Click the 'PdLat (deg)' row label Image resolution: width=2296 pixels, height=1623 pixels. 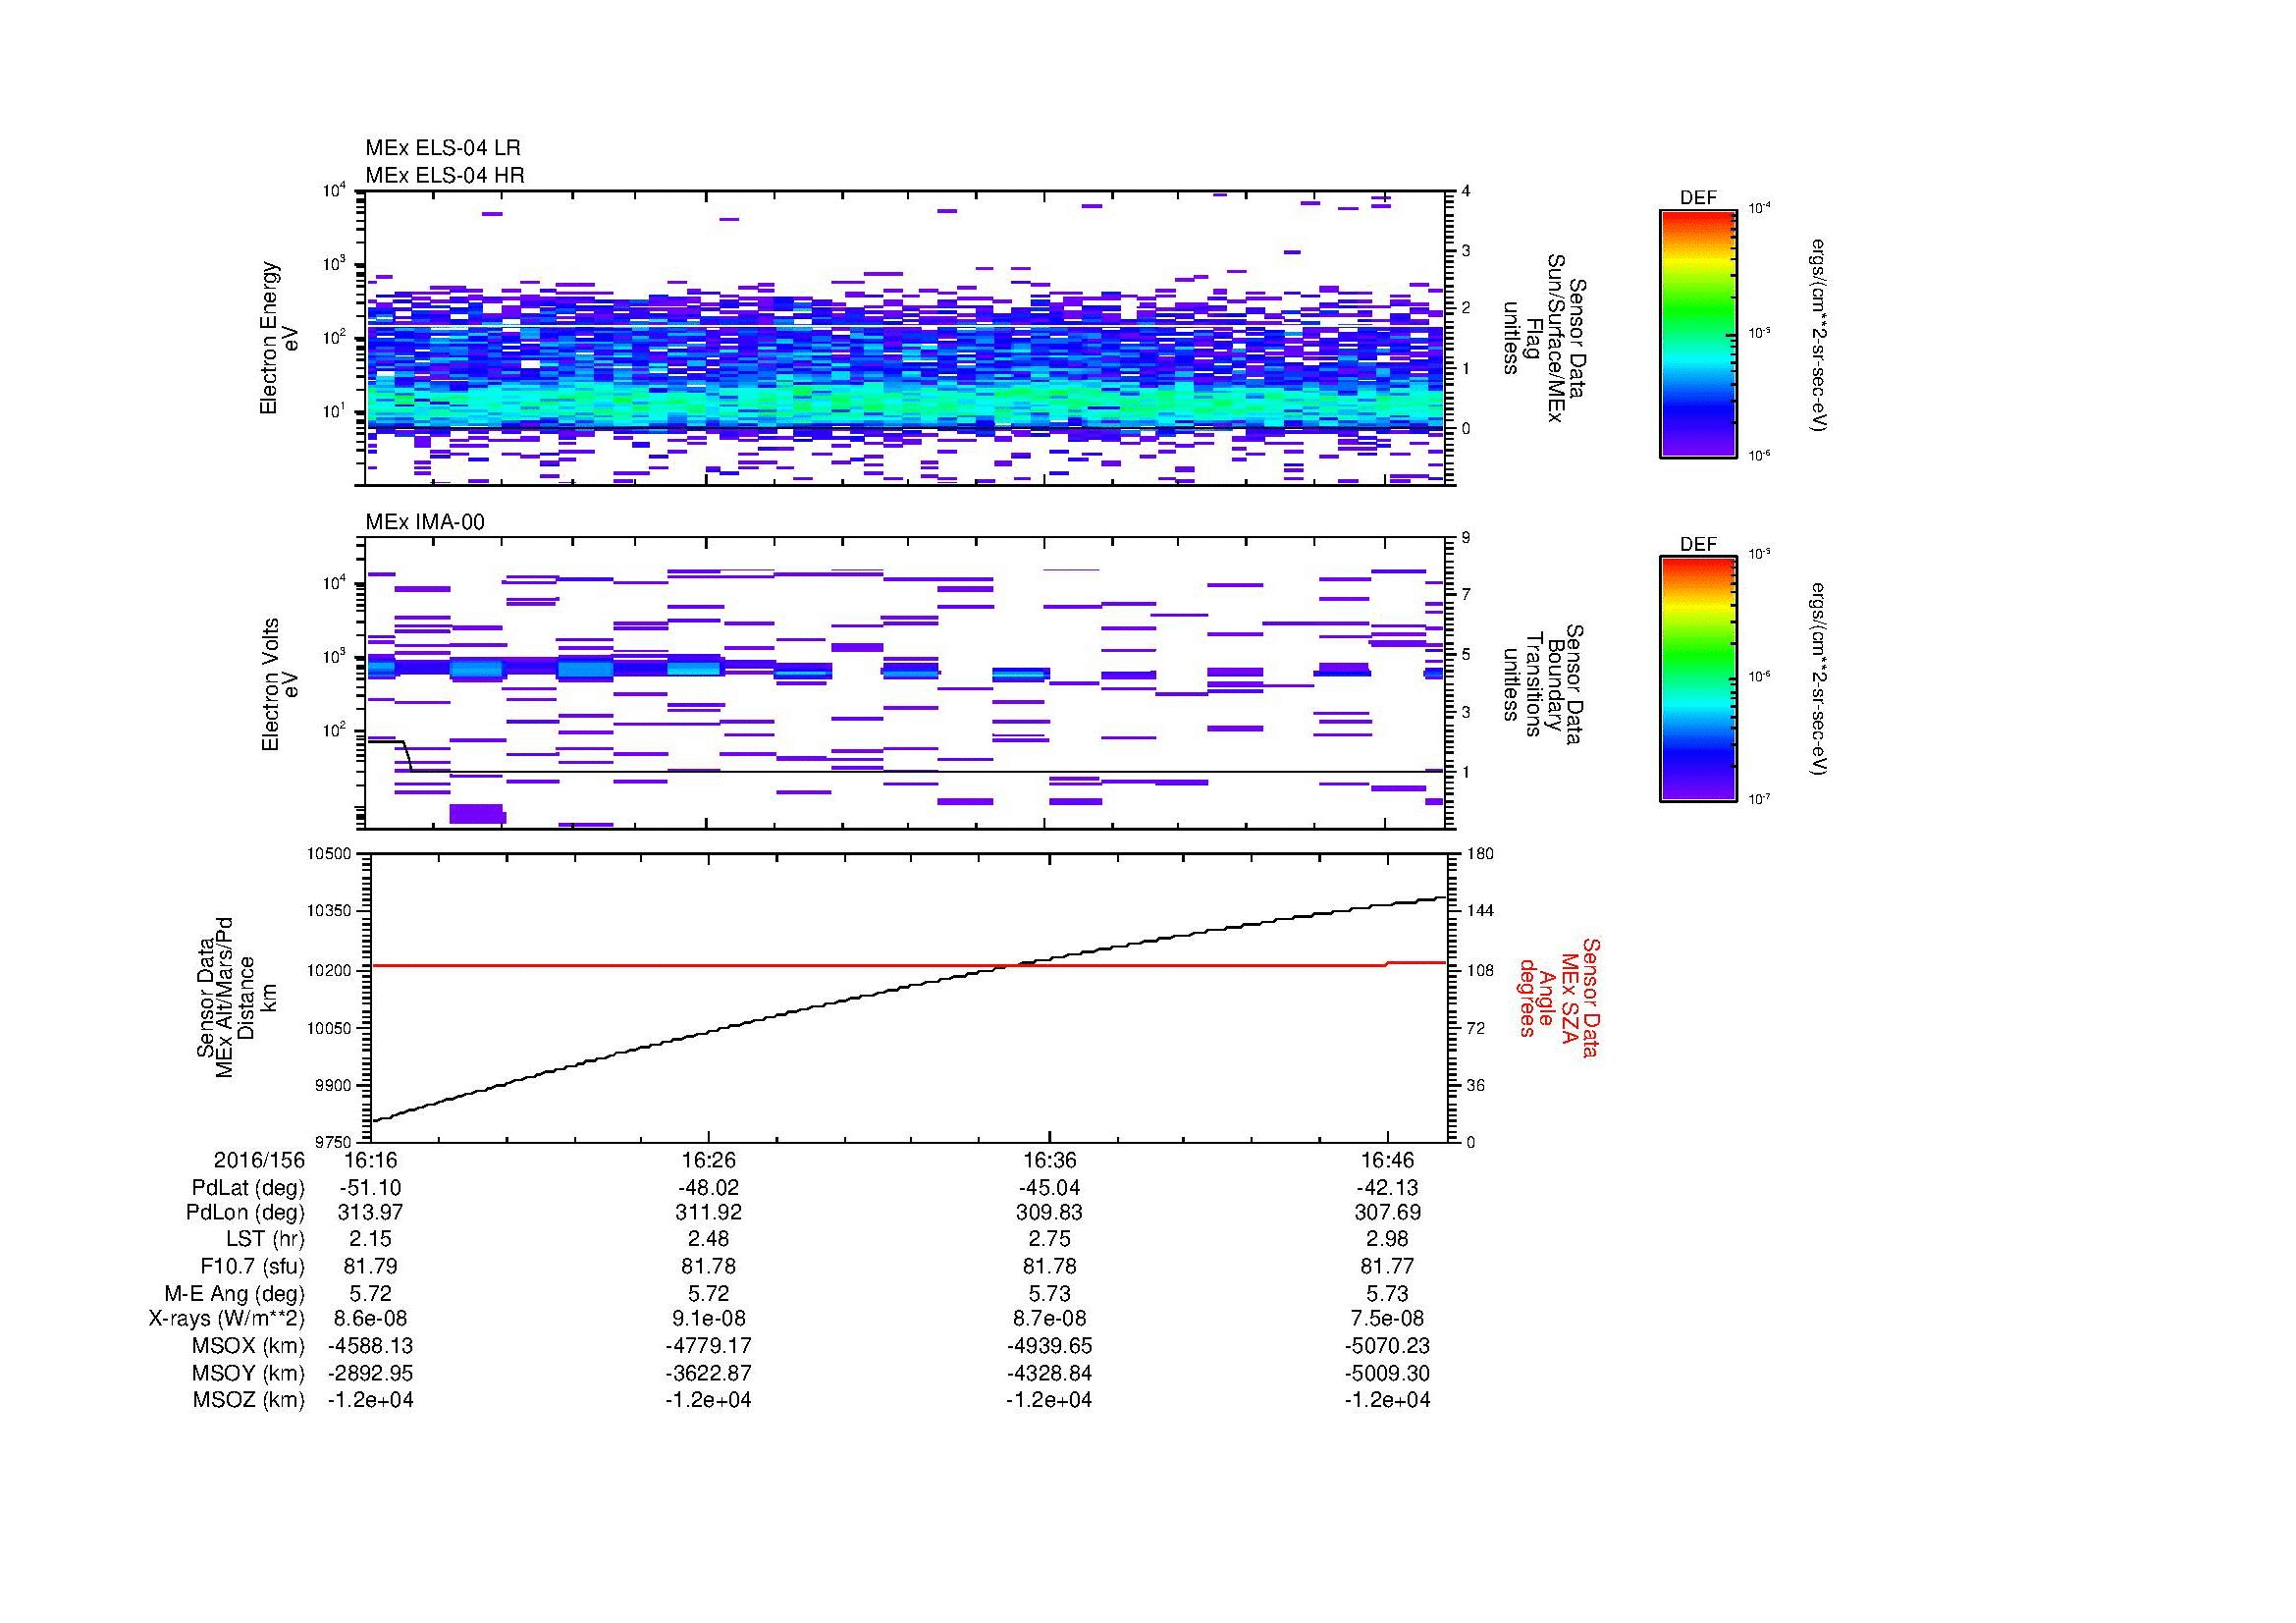(x=248, y=1188)
